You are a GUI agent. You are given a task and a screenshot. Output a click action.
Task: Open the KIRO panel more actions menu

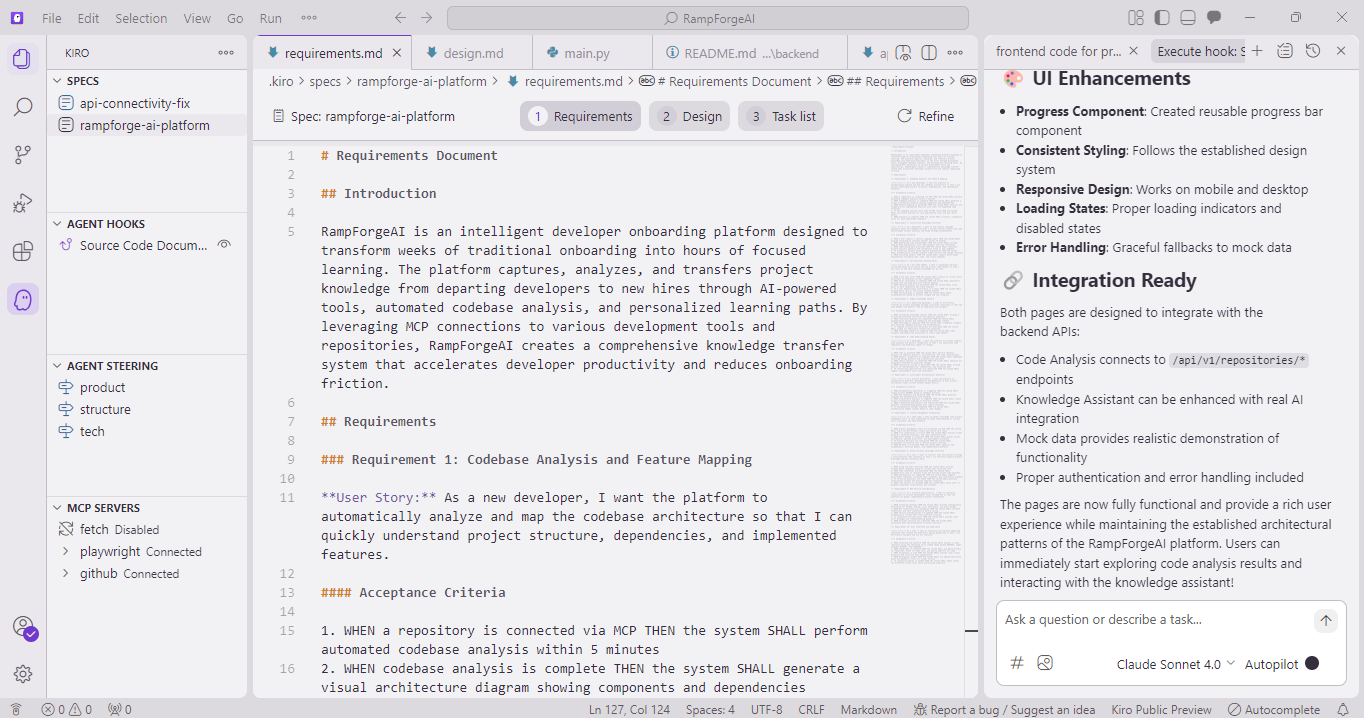226,53
